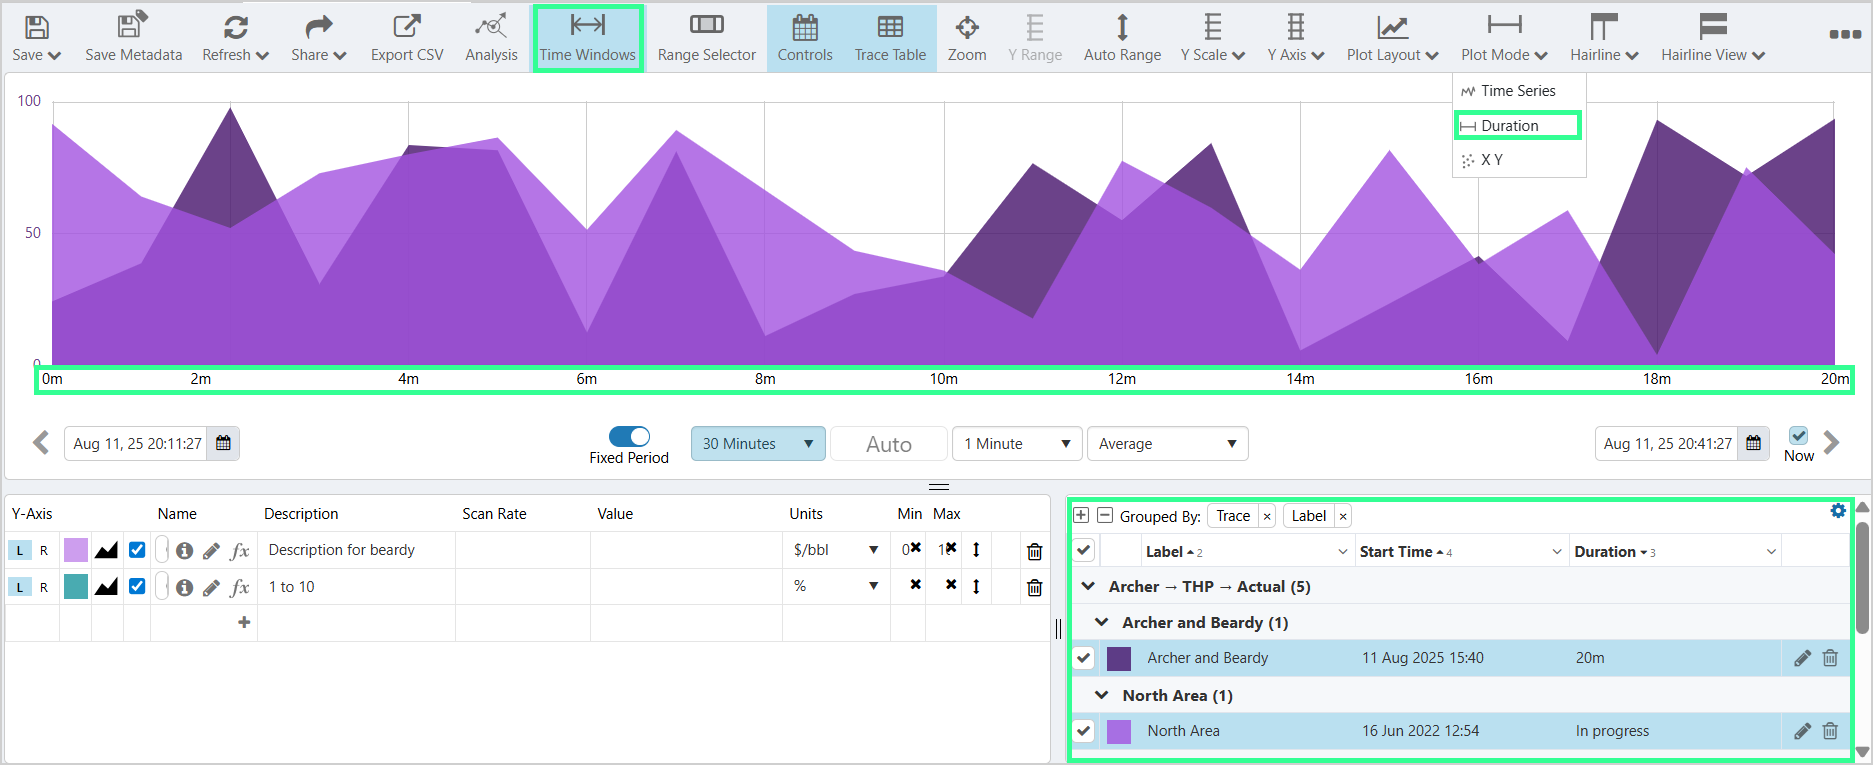Remove the Trace grouping tag
The image size is (1873, 765).
[1267, 516]
